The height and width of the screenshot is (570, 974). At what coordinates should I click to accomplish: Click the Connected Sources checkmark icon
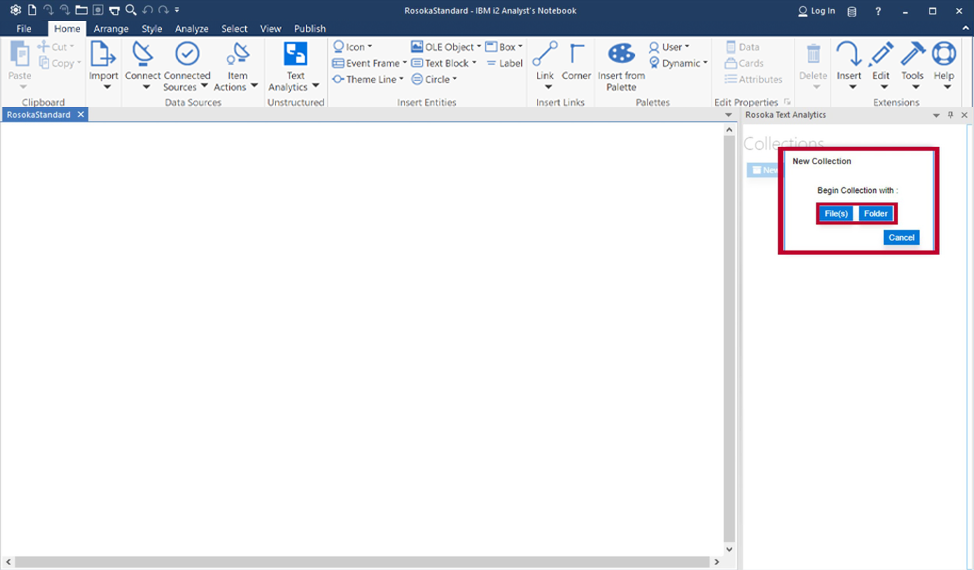pos(187,54)
